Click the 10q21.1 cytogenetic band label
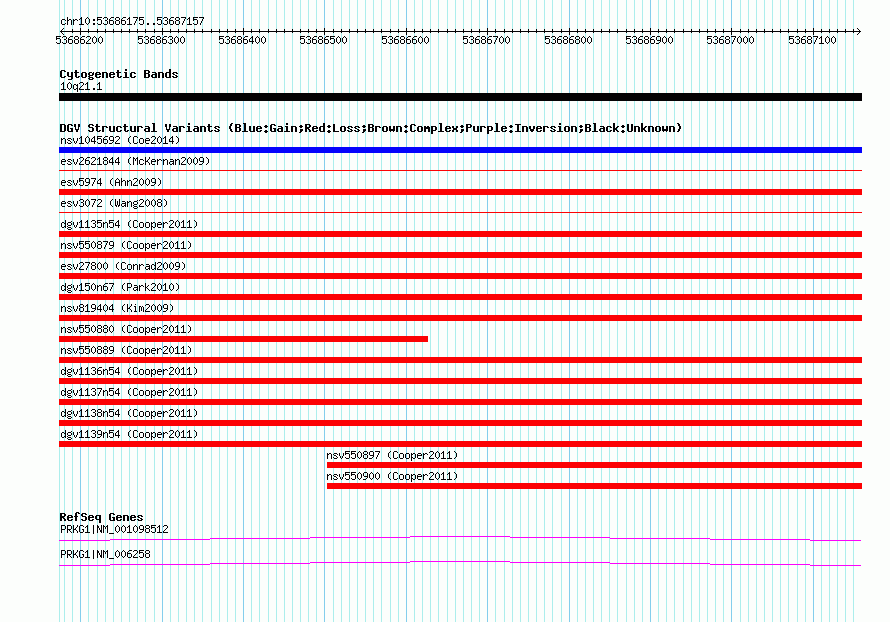The width and height of the screenshot is (890, 622). click(x=81, y=86)
